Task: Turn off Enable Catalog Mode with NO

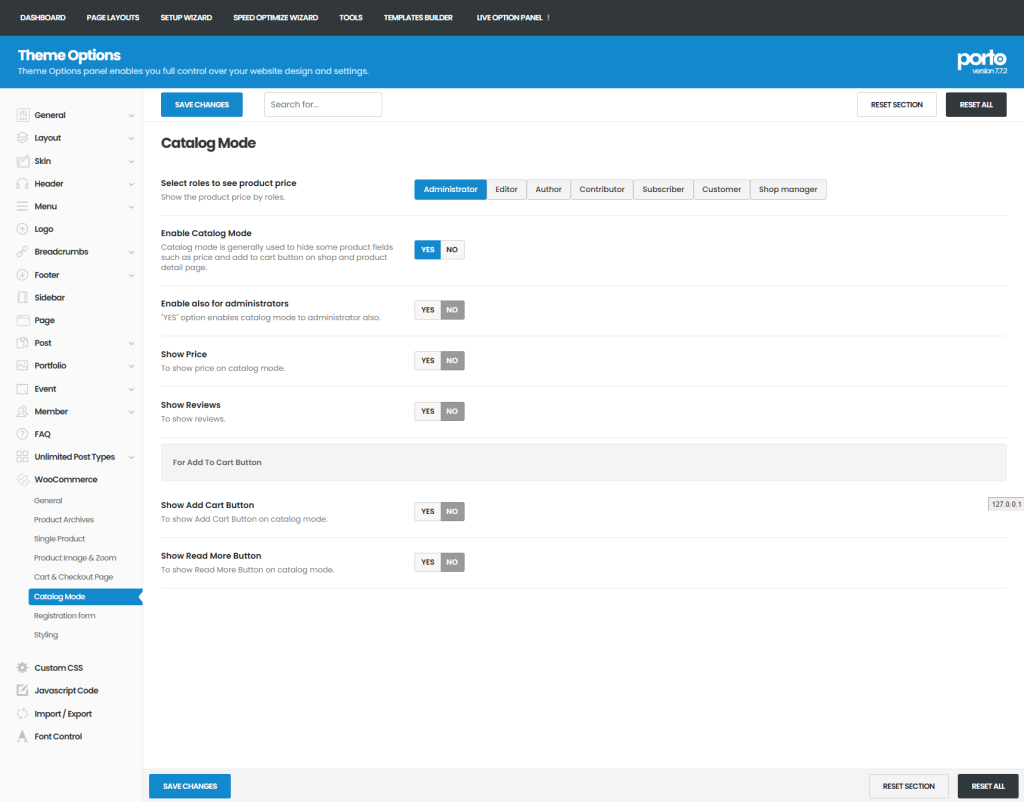Action: tap(453, 250)
